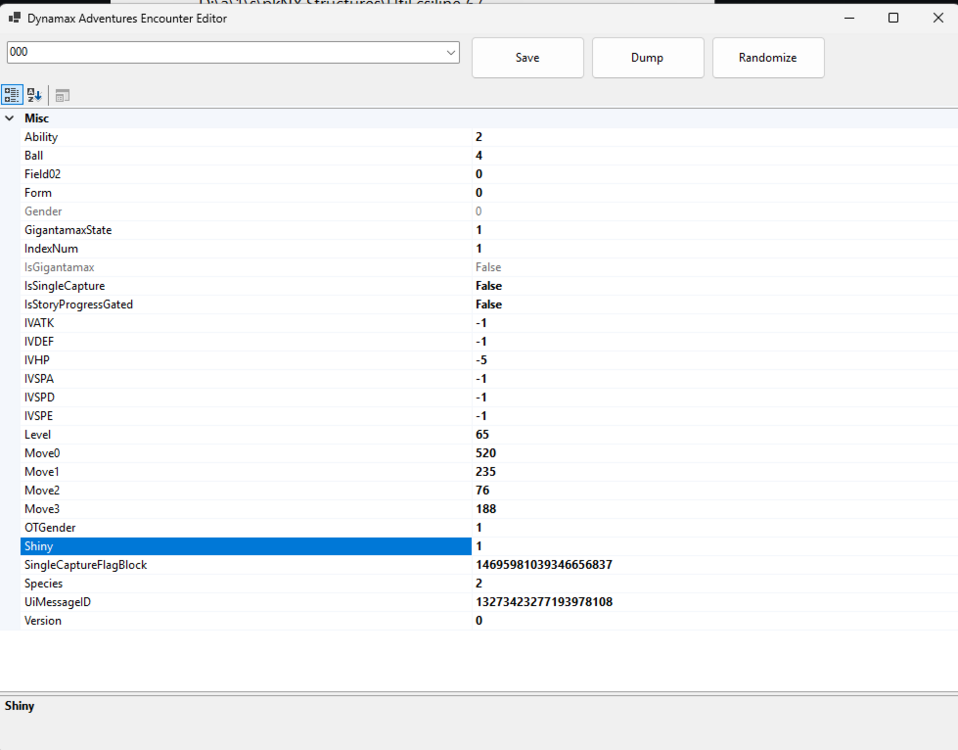Click the app icon in title bar
The width and height of the screenshot is (958, 750).
[15, 18]
